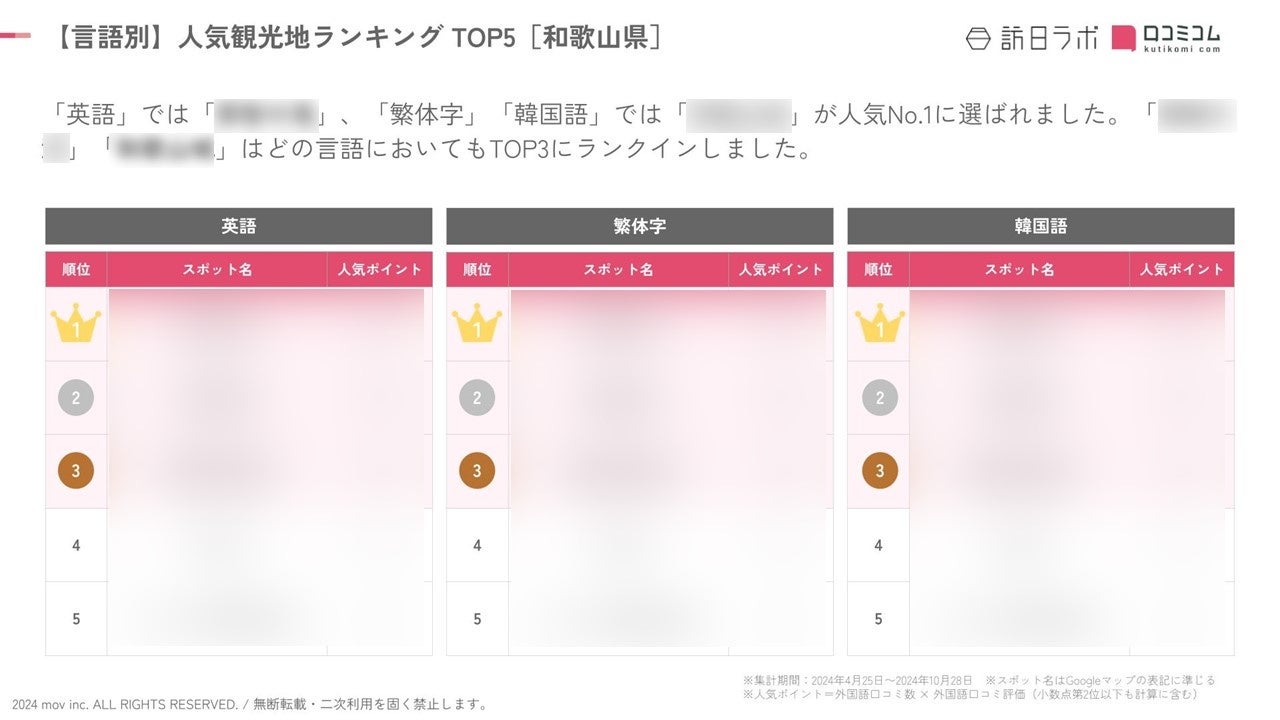Select the 英語 table header
The height and width of the screenshot is (720, 1280).
click(239, 226)
